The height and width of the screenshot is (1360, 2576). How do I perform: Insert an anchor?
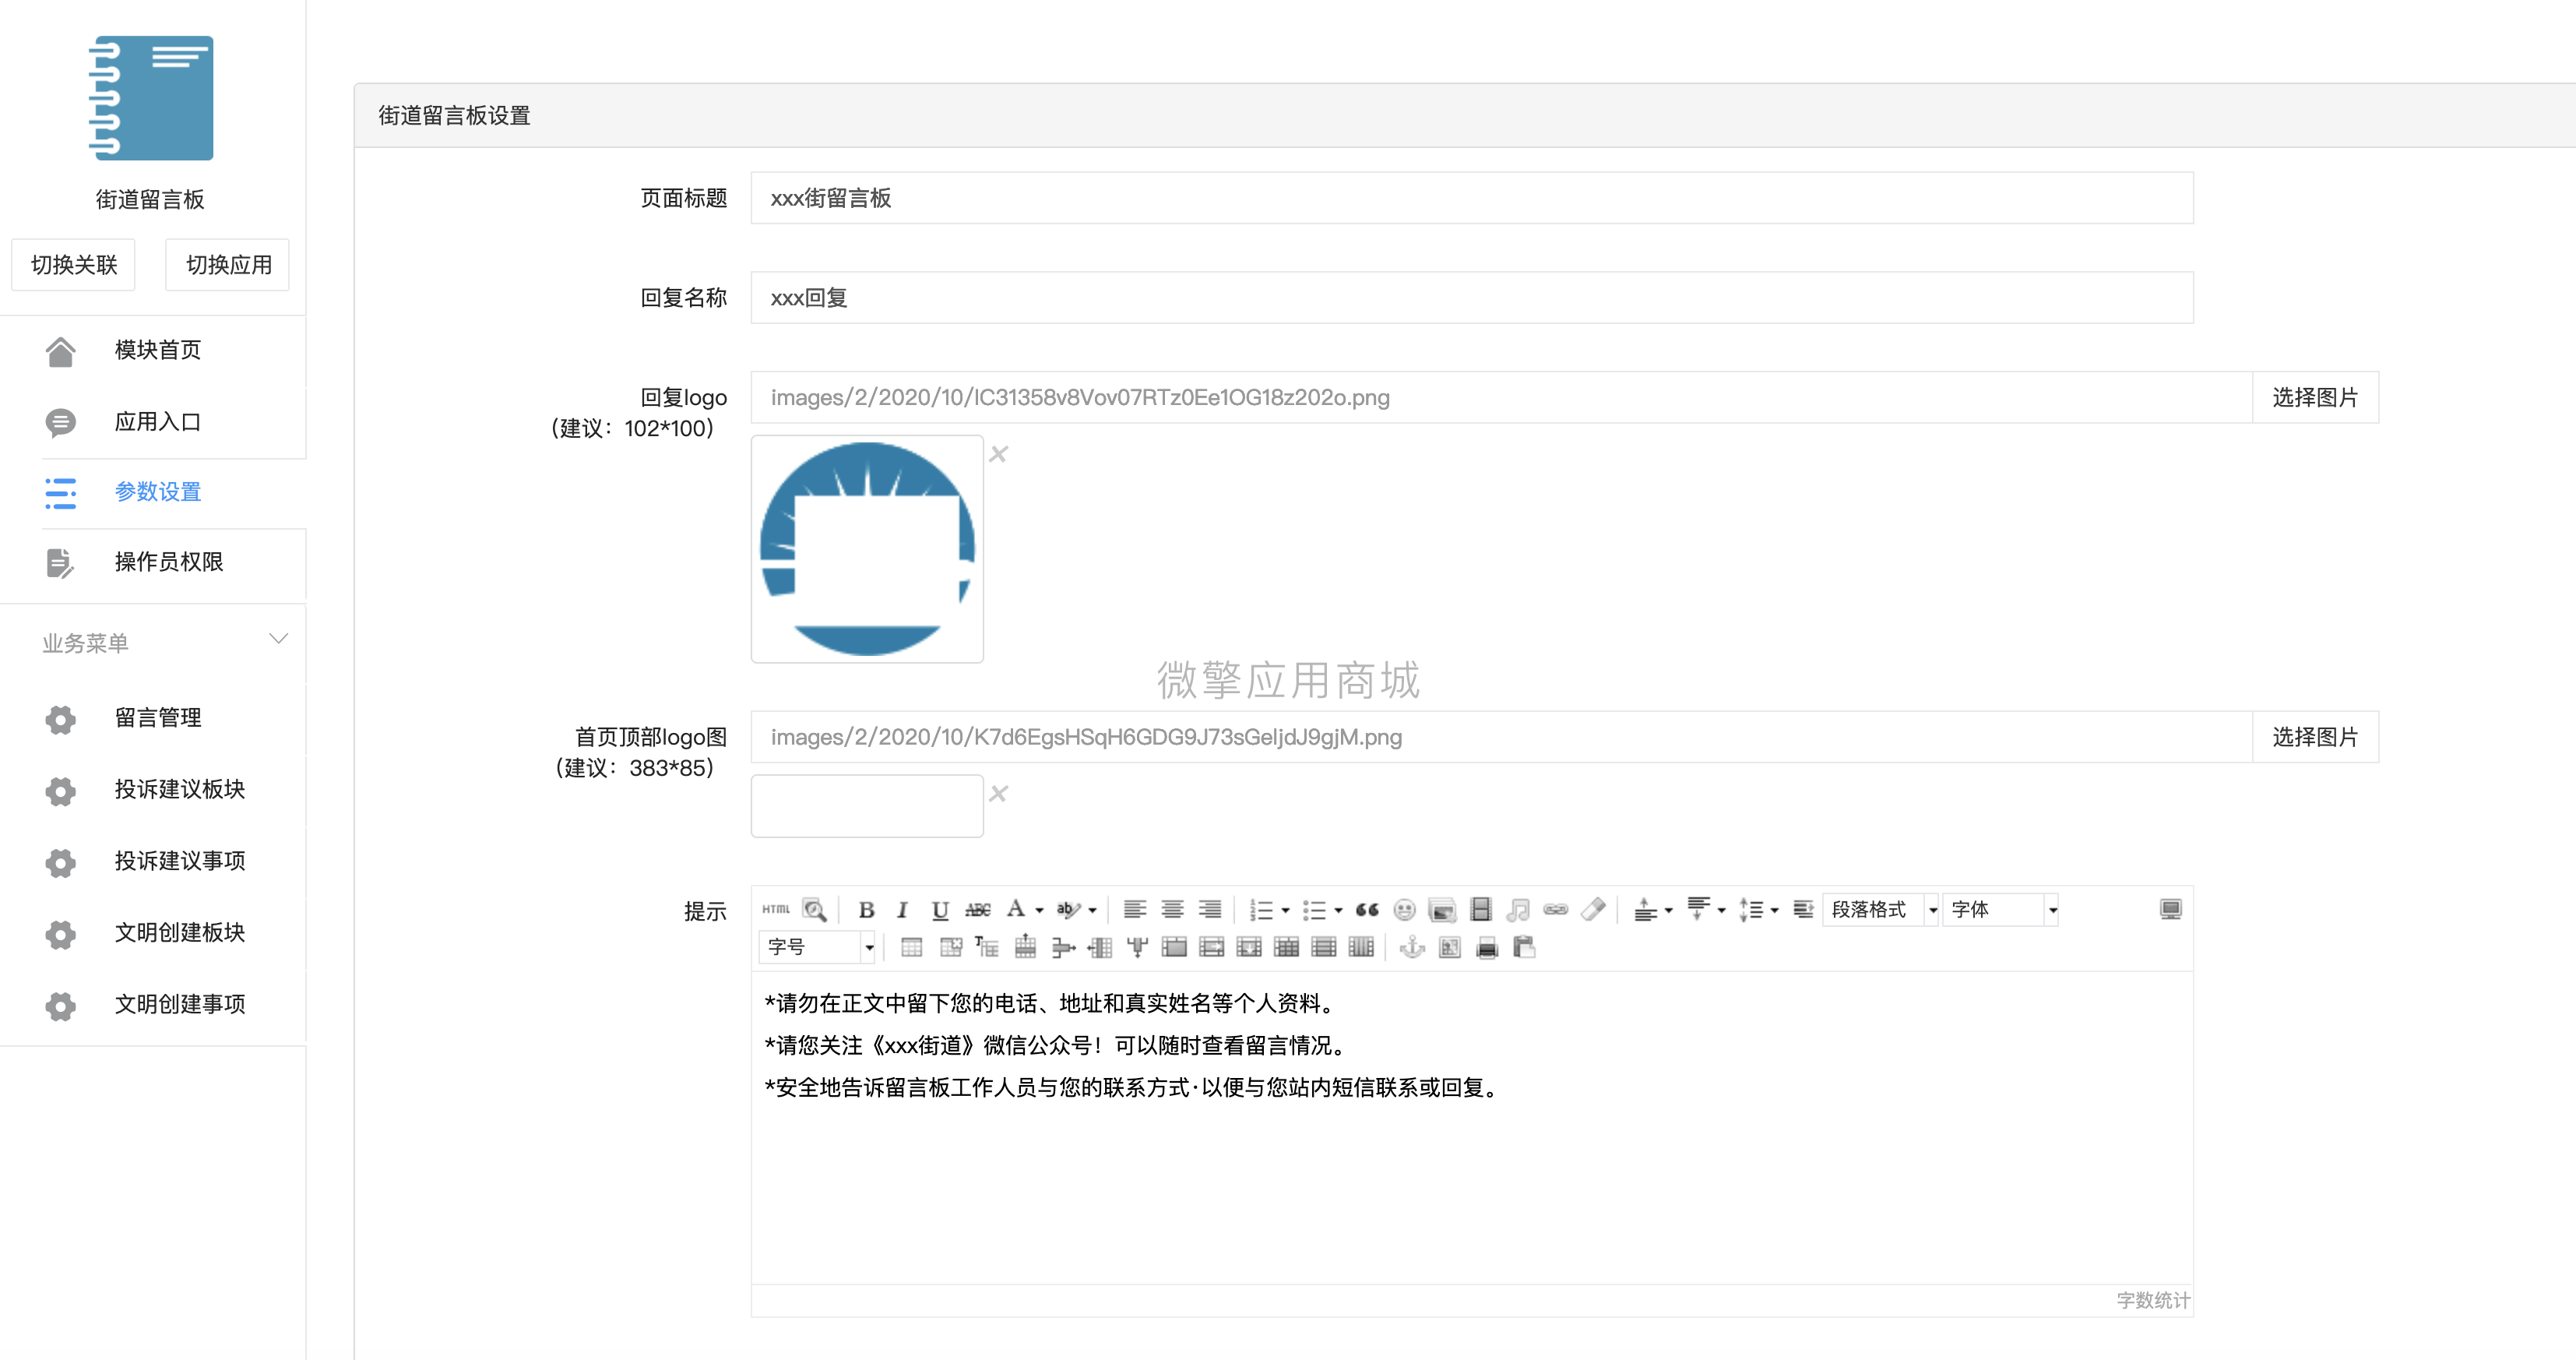pyautogui.click(x=1412, y=947)
